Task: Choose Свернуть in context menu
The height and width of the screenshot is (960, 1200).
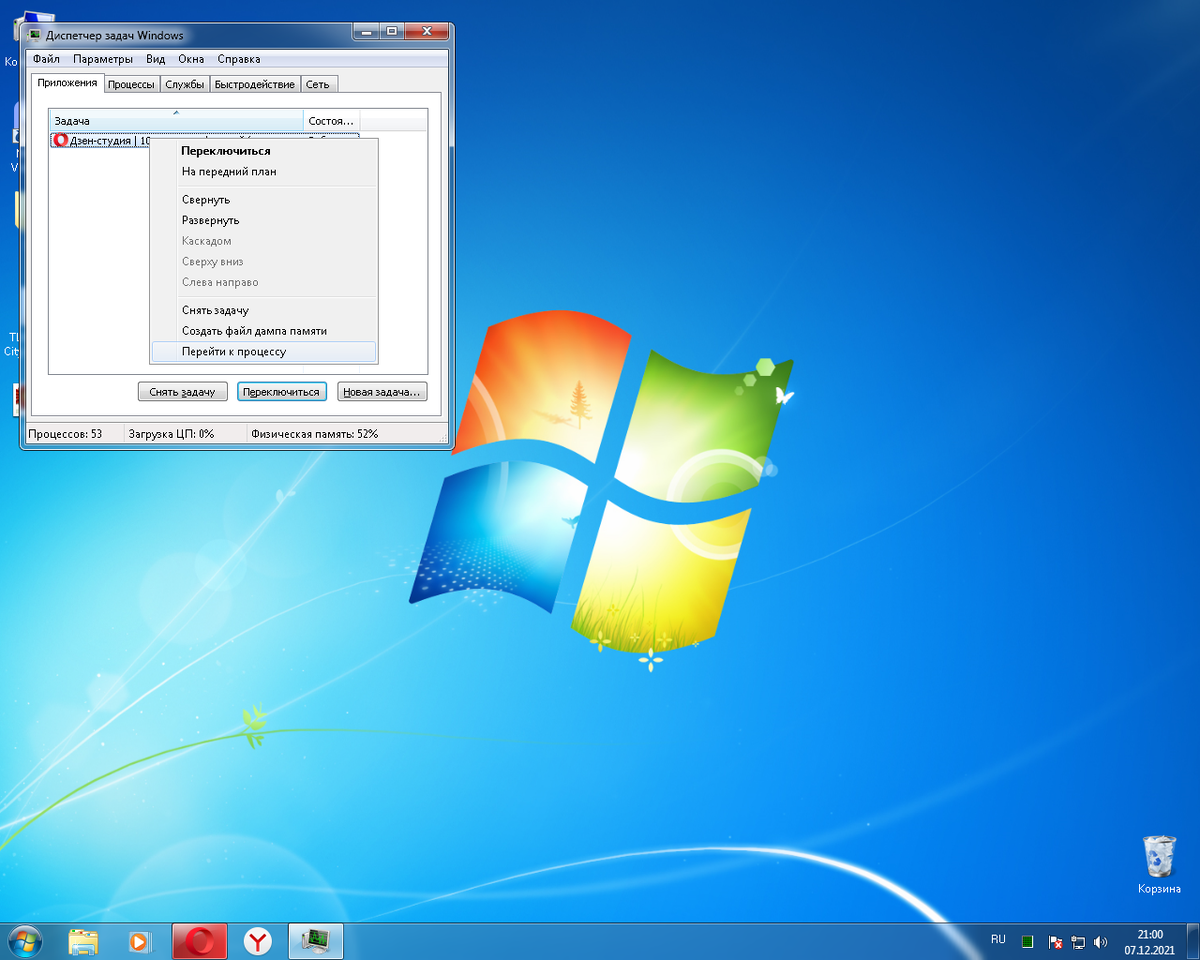Action: click(x=264, y=200)
